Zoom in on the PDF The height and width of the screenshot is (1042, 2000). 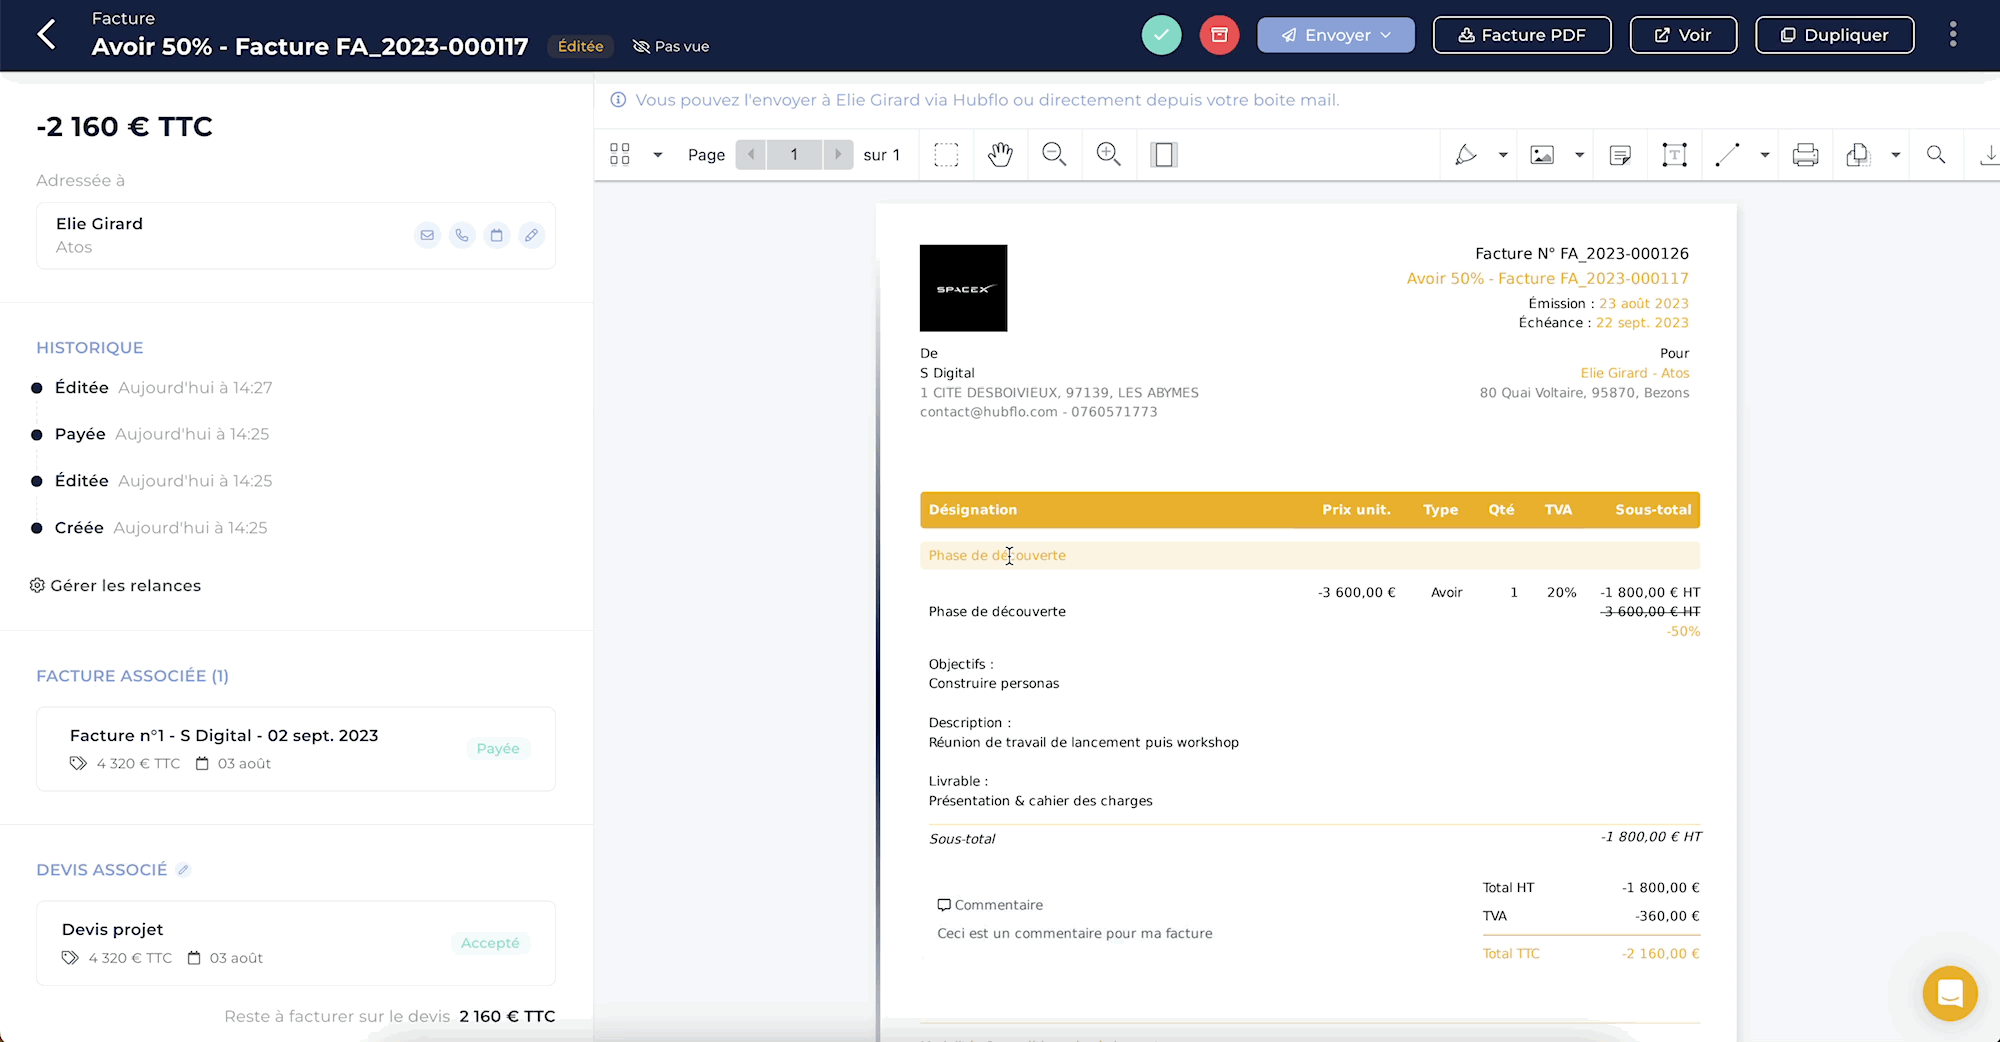click(x=1108, y=154)
